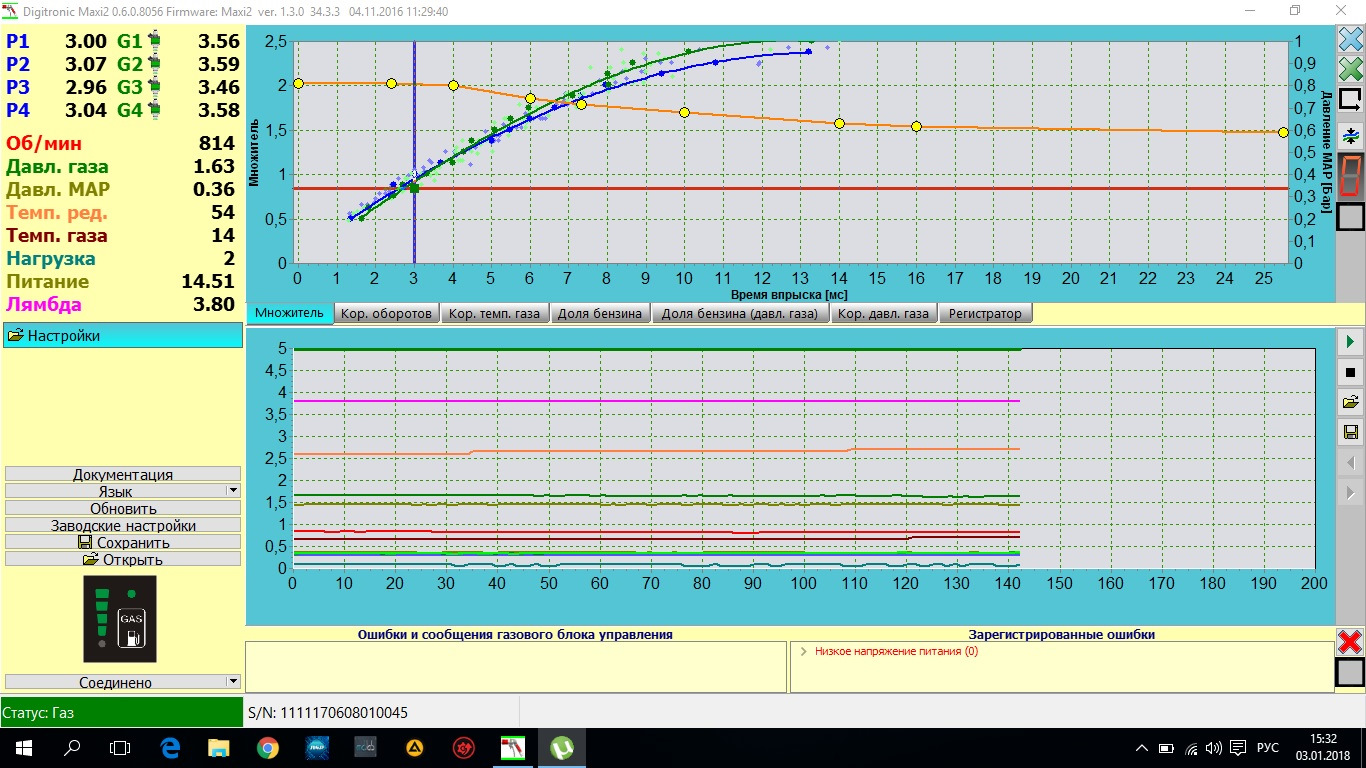Image resolution: width=1366 pixels, height=768 pixels.
Task: Click the black square-arrow icon in the right toolbar
Action: click(x=1350, y=100)
